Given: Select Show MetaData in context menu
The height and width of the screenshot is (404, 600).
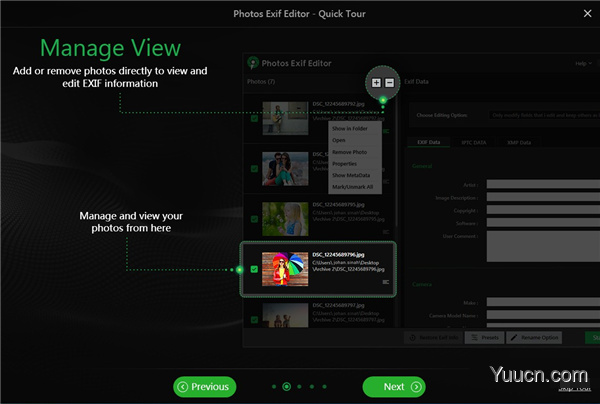Looking at the screenshot, I should tap(351, 175).
